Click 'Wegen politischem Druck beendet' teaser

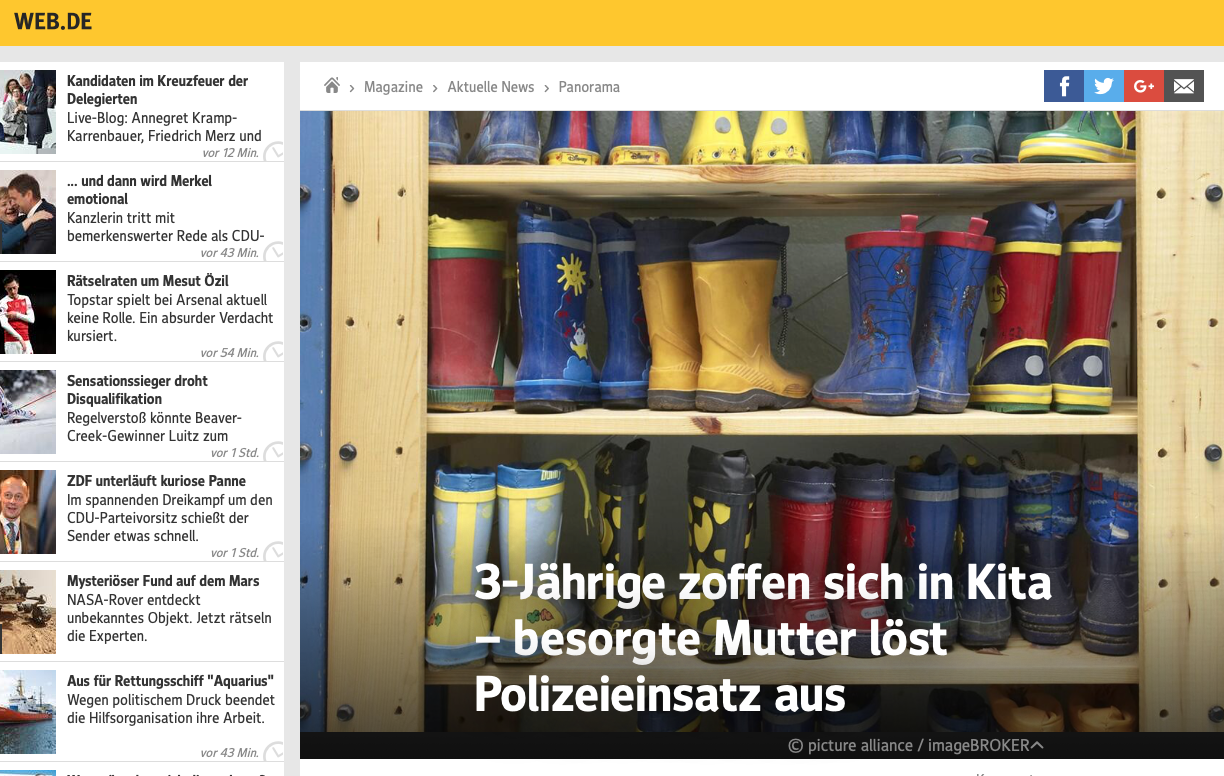coord(171,709)
